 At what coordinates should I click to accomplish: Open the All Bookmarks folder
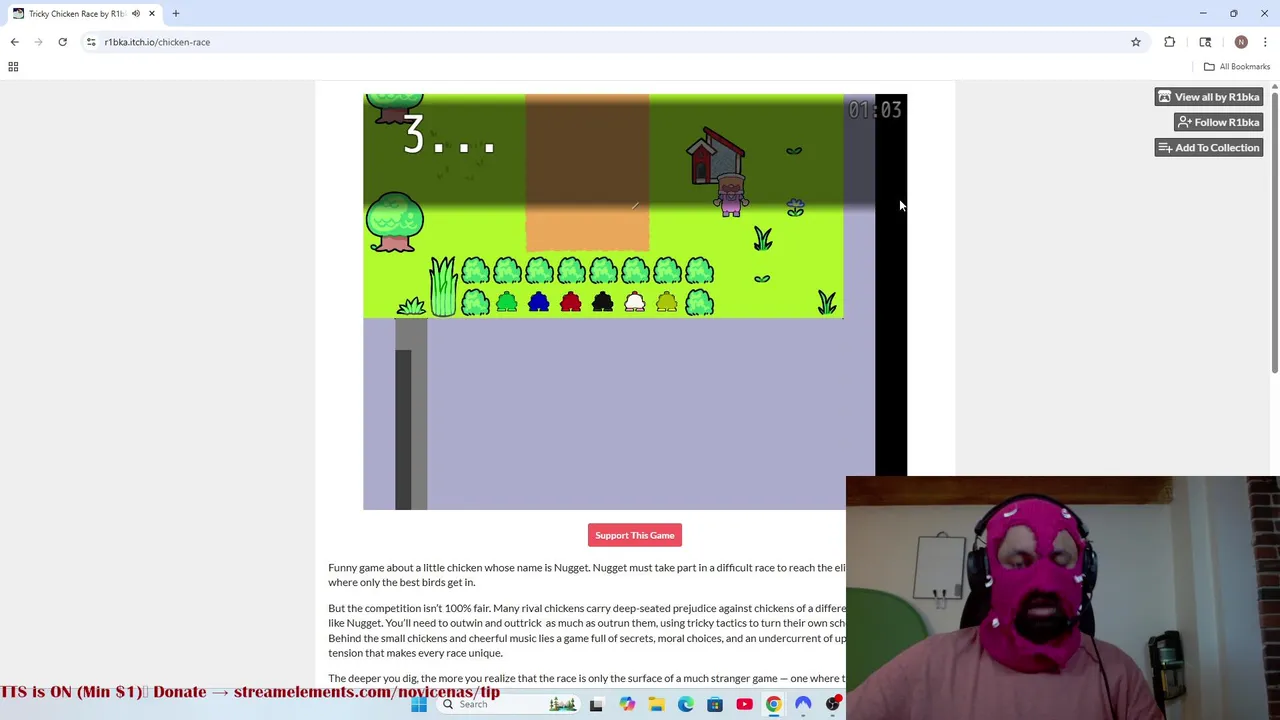pos(1237,67)
